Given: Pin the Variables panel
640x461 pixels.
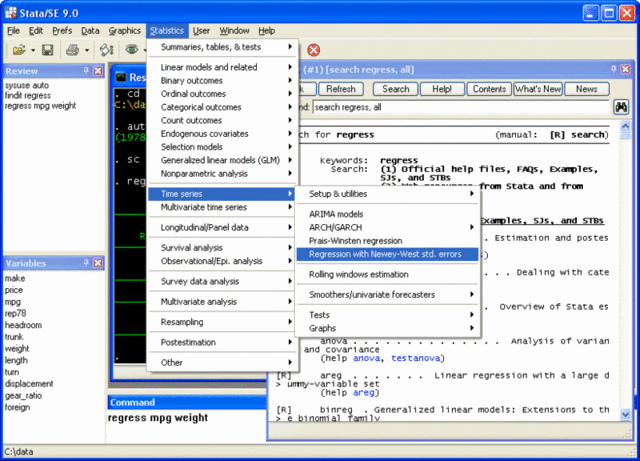Looking at the screenshot, I should [x=86, y=263].
